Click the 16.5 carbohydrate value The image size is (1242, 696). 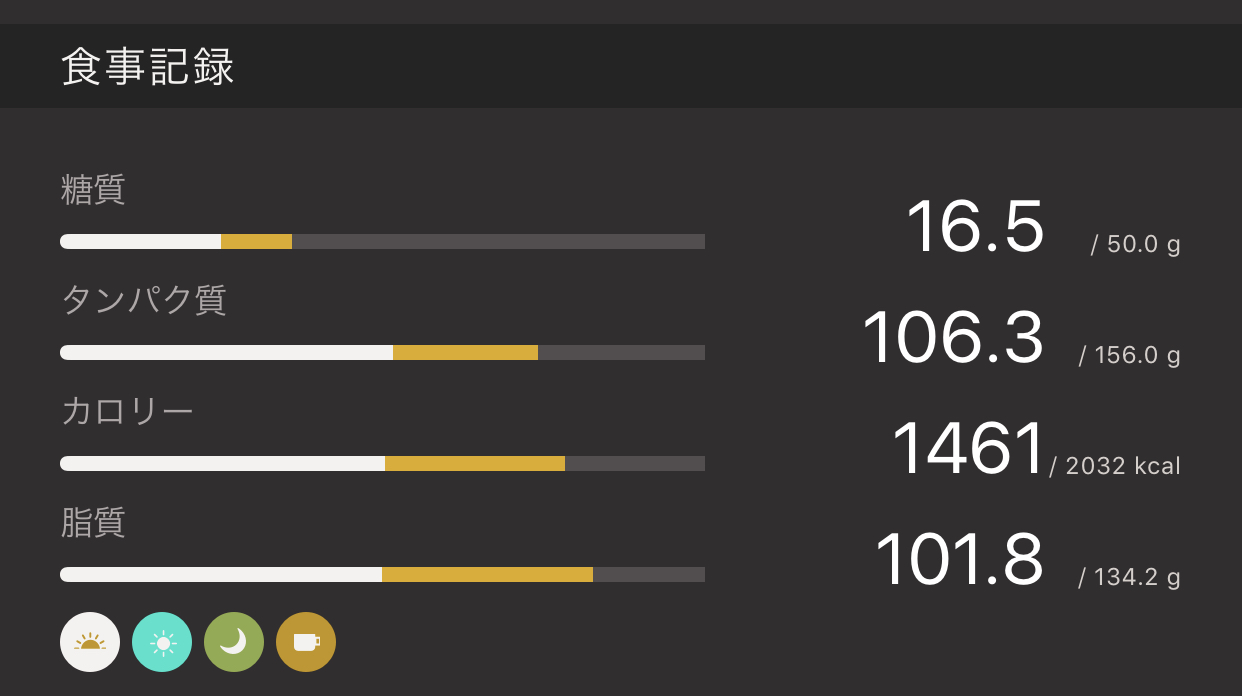coord(974,227)
